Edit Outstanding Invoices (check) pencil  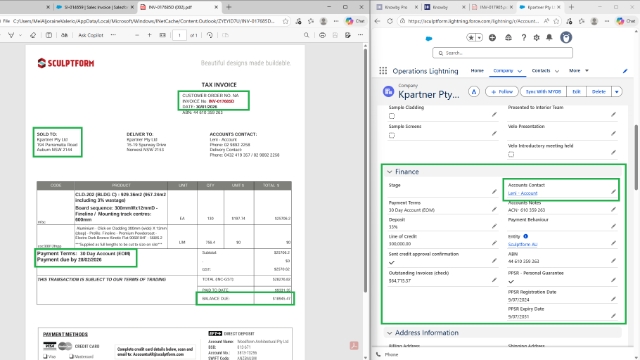pyautogui.click(x=494, y=280)
